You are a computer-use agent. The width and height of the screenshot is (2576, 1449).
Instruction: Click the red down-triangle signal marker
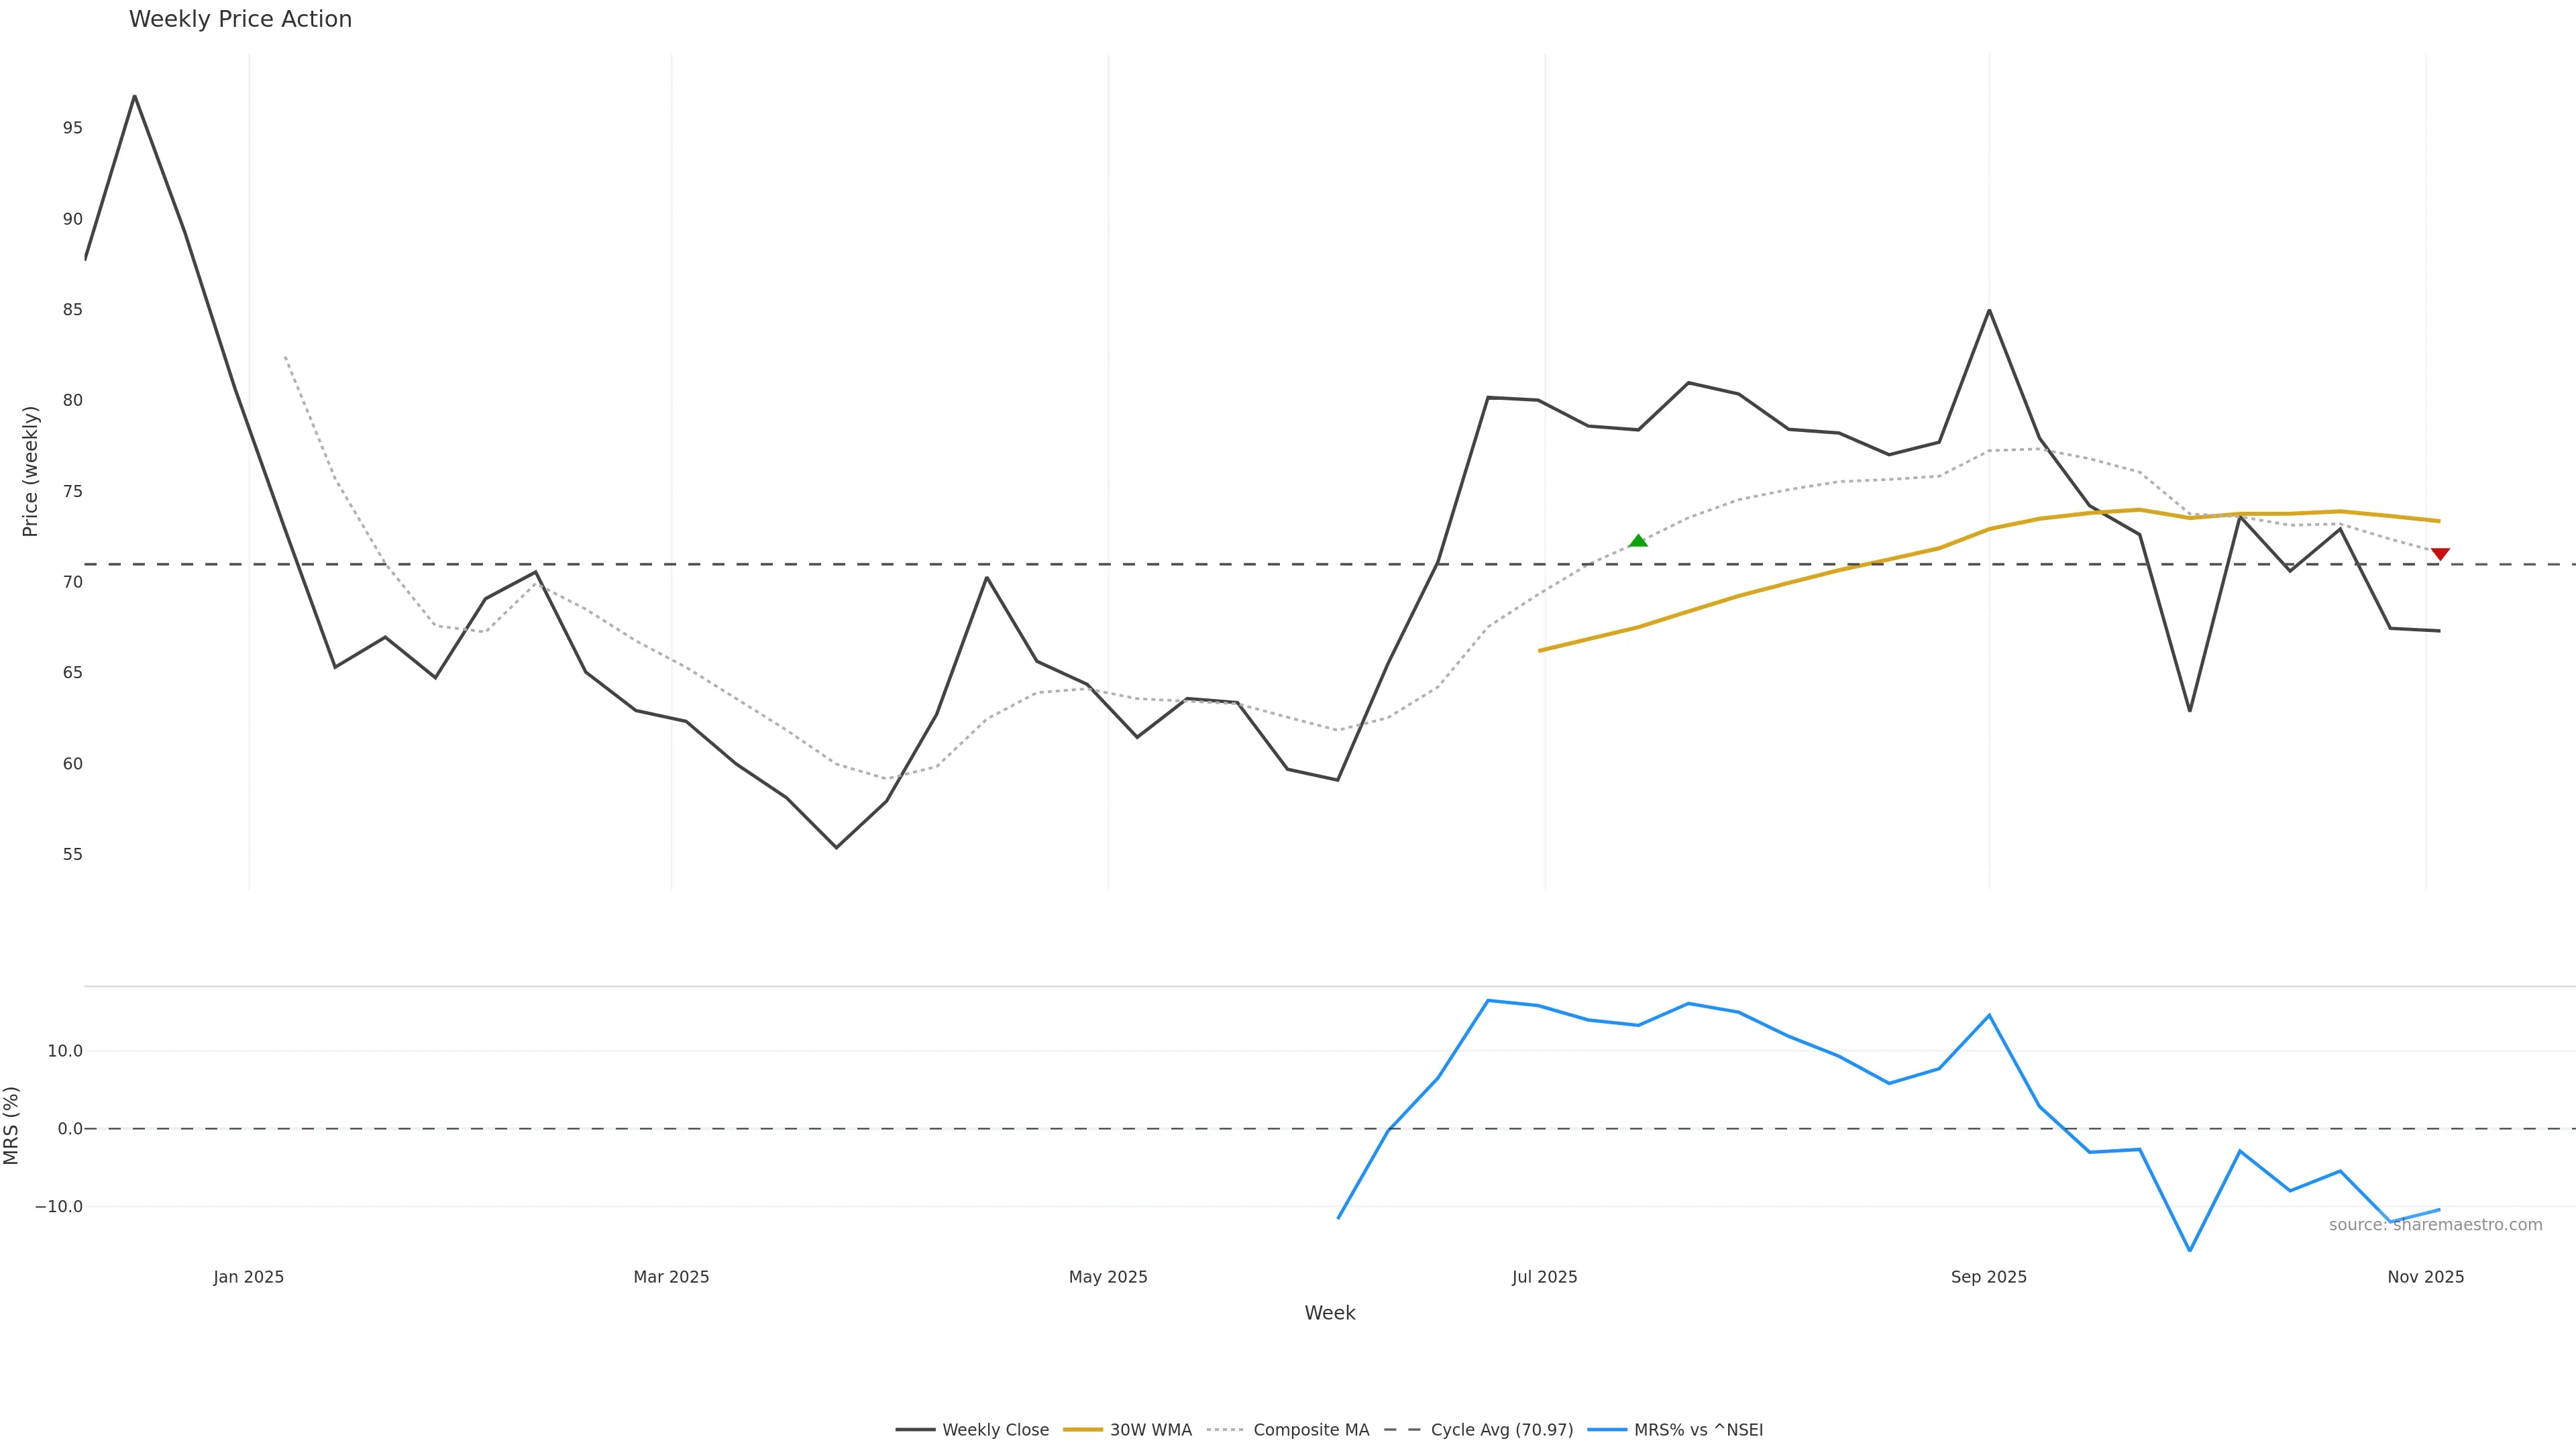[2440, 554]
